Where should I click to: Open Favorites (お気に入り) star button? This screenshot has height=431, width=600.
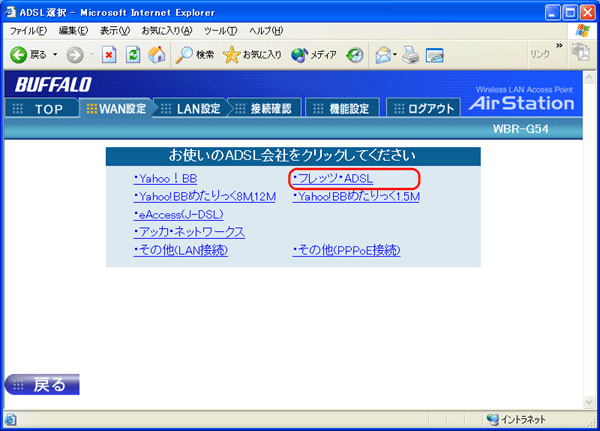(252, 55)
